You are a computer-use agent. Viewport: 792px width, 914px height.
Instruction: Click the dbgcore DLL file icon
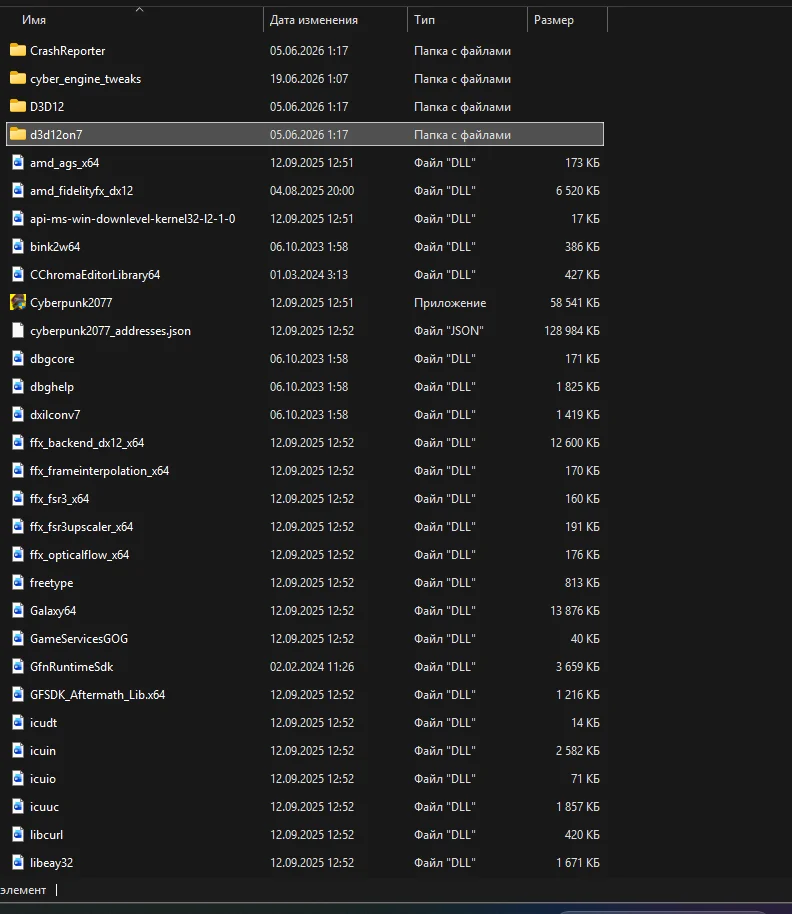[18, 358]
